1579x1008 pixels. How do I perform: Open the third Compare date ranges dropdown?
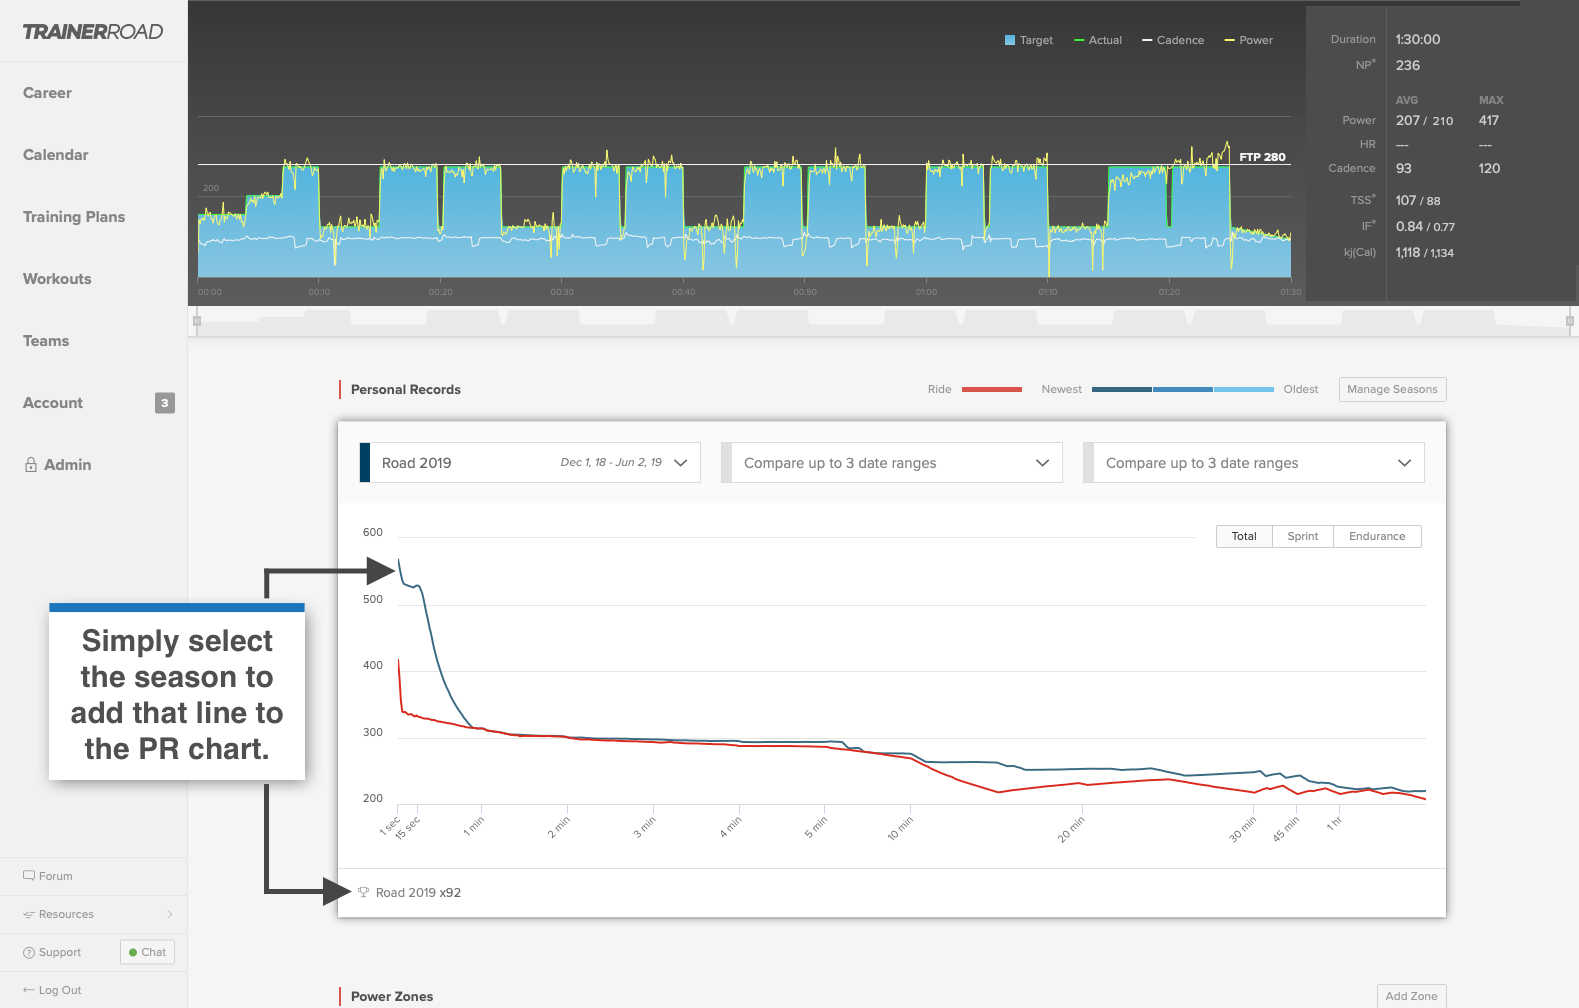click(x=1254, y=463)
